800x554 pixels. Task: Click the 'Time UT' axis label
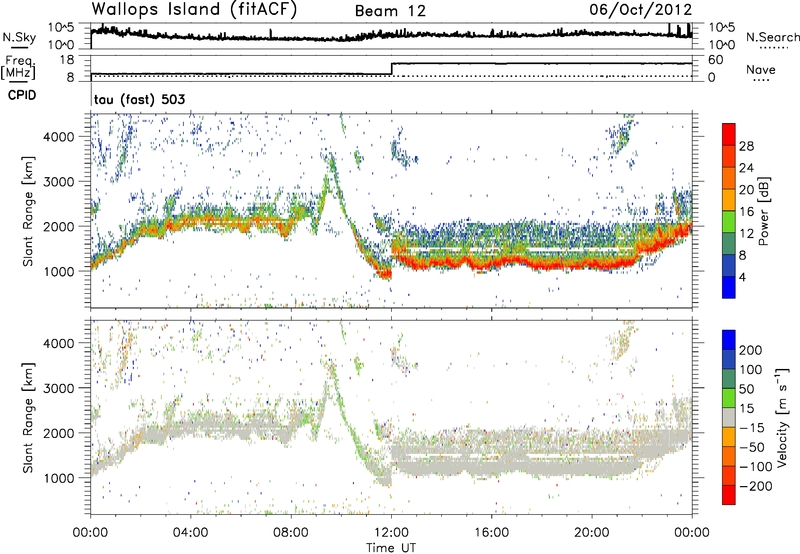pos(391,548)
